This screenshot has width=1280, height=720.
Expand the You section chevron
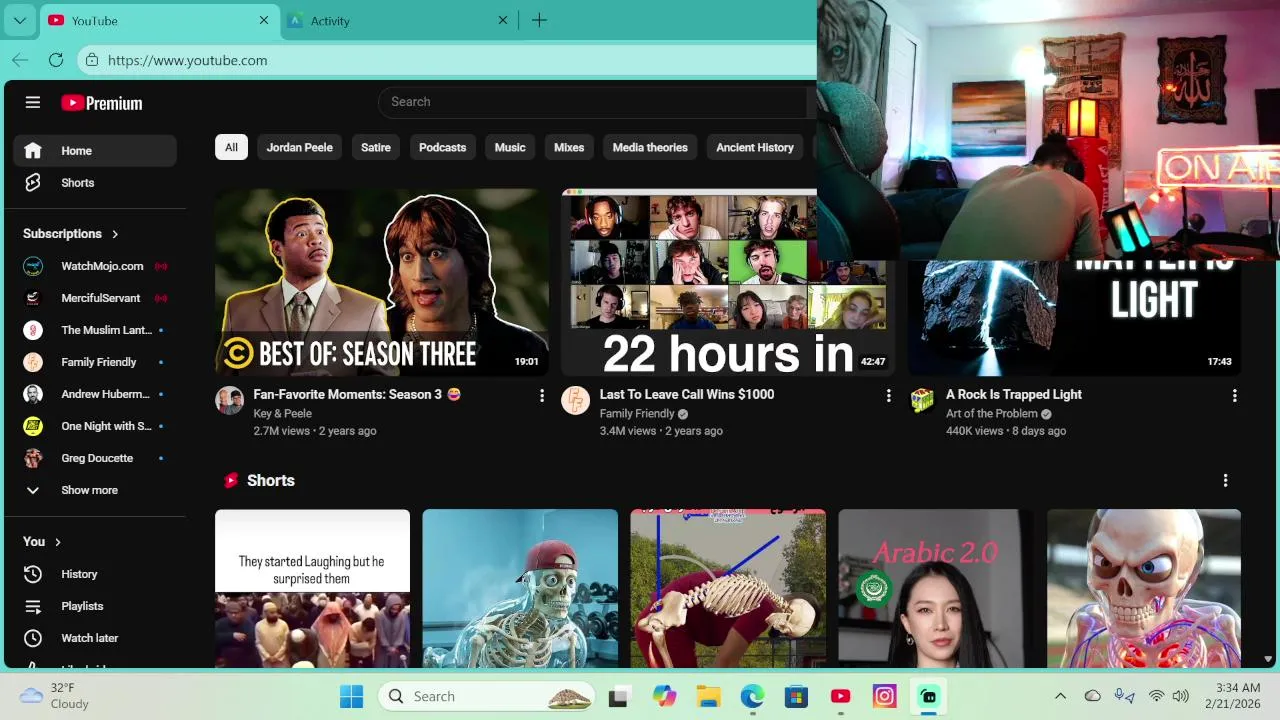58,542
